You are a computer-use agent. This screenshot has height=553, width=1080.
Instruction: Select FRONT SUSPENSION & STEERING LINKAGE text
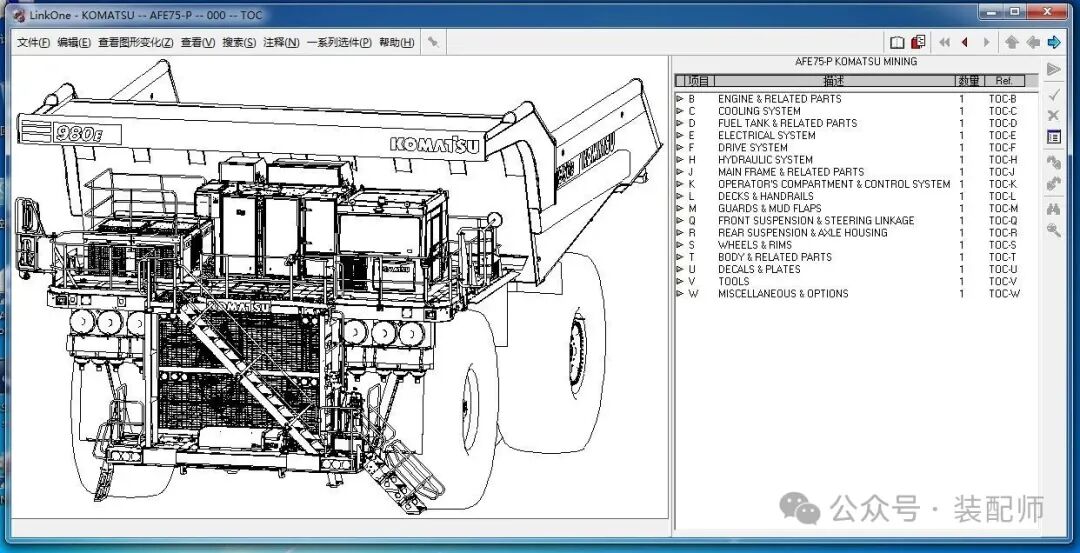(x=816, y=221)
